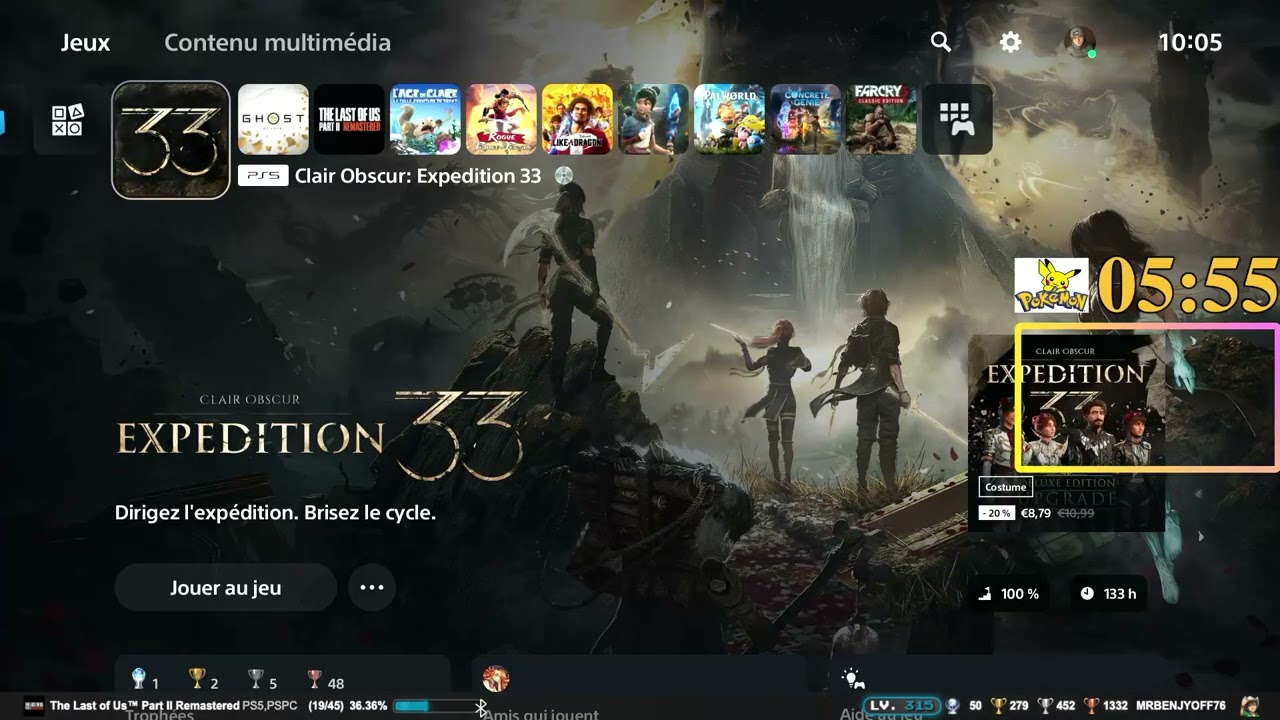Open the three-dot more options button

tap(372, 588)
